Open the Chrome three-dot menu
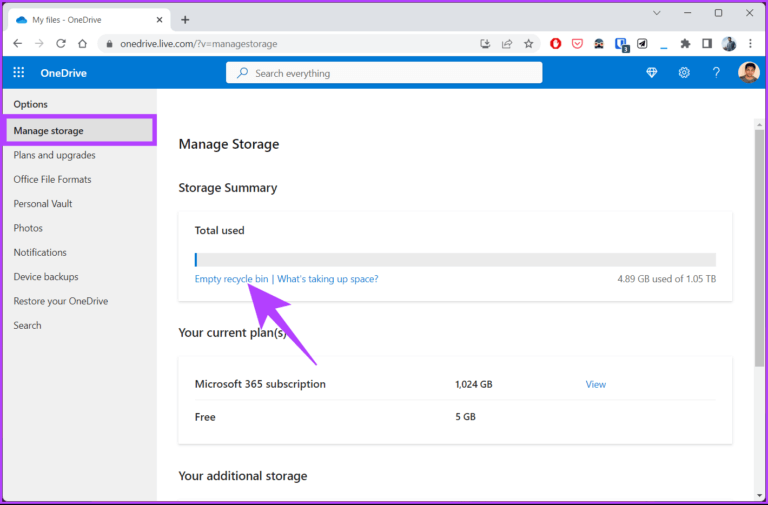768x505 pixels. (x=750, y=44)
